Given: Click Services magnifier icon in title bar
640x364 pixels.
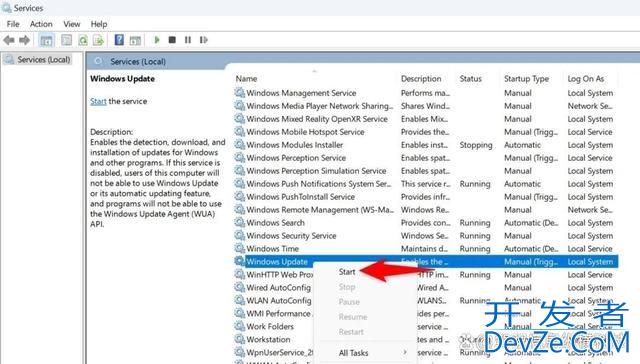Looking at the screenshot, I should point(7,8).
